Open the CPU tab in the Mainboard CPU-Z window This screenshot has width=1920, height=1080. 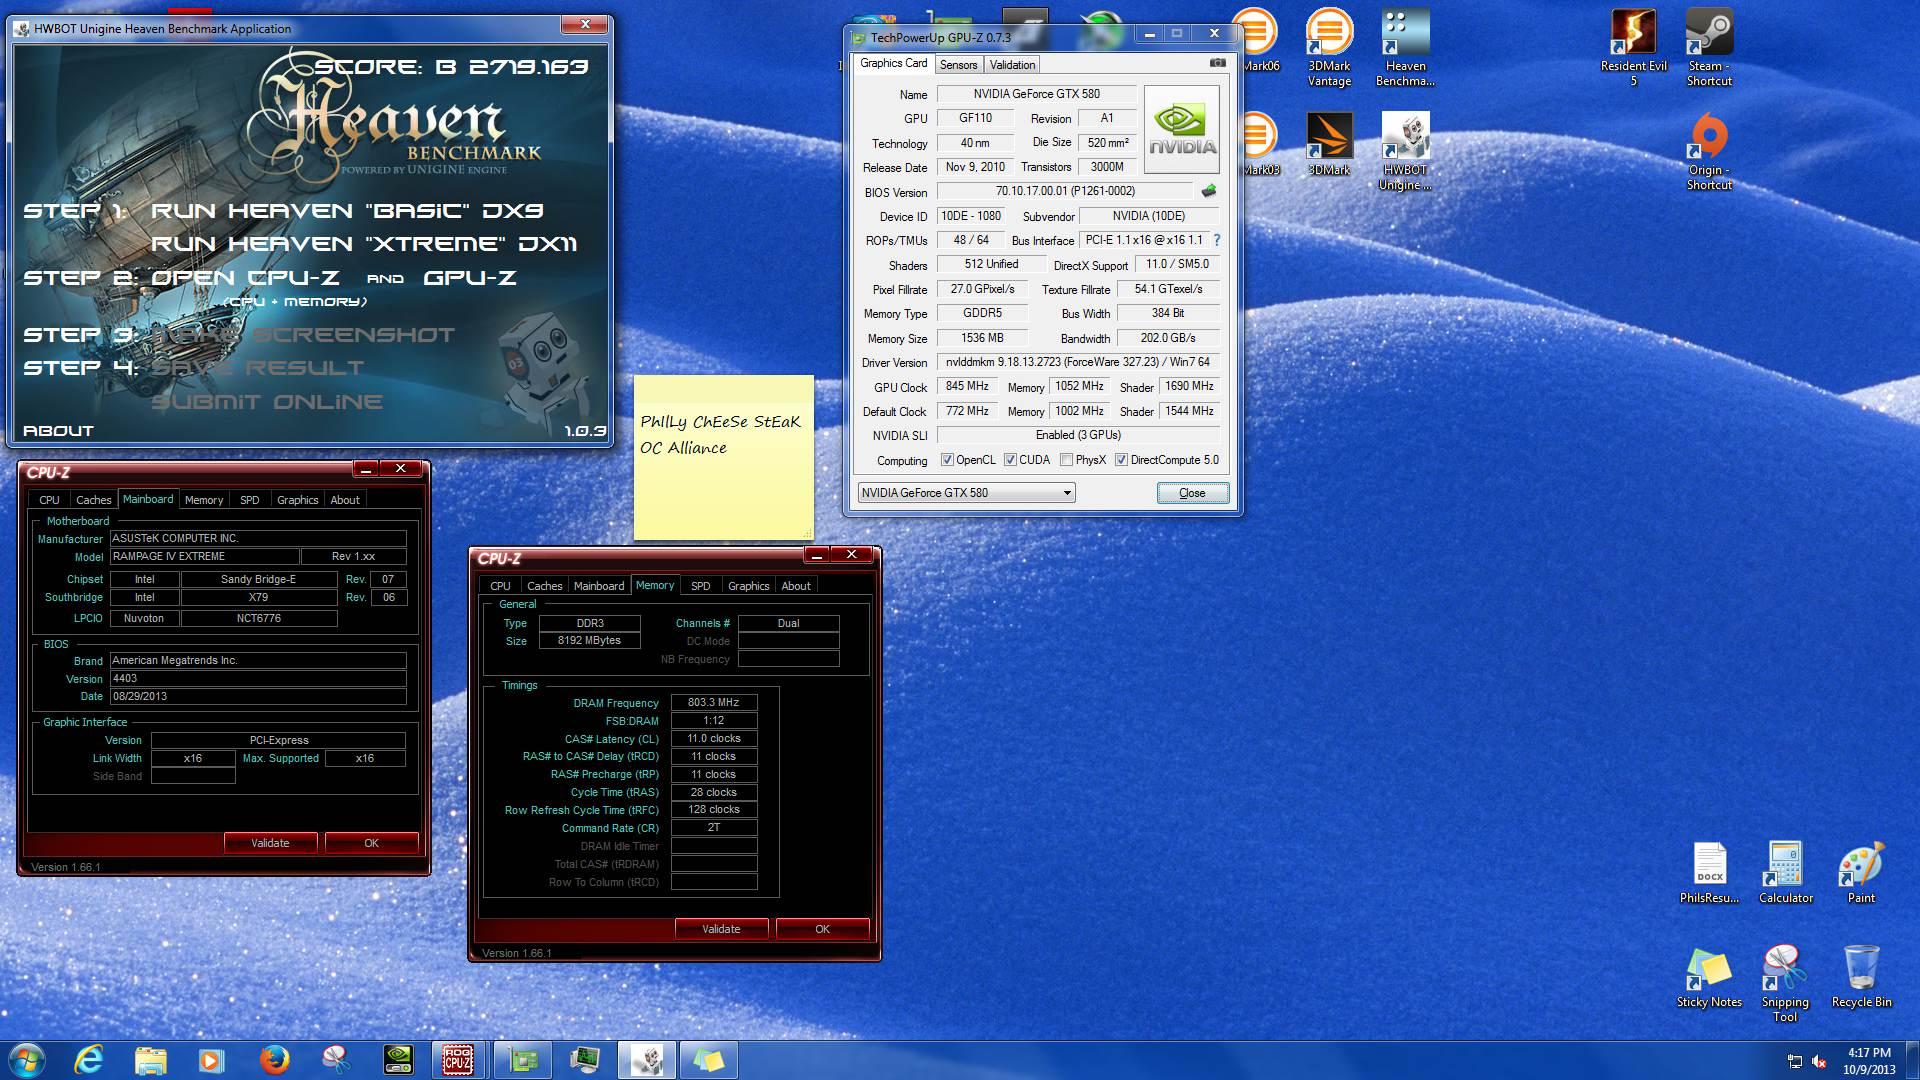(49, 500)
